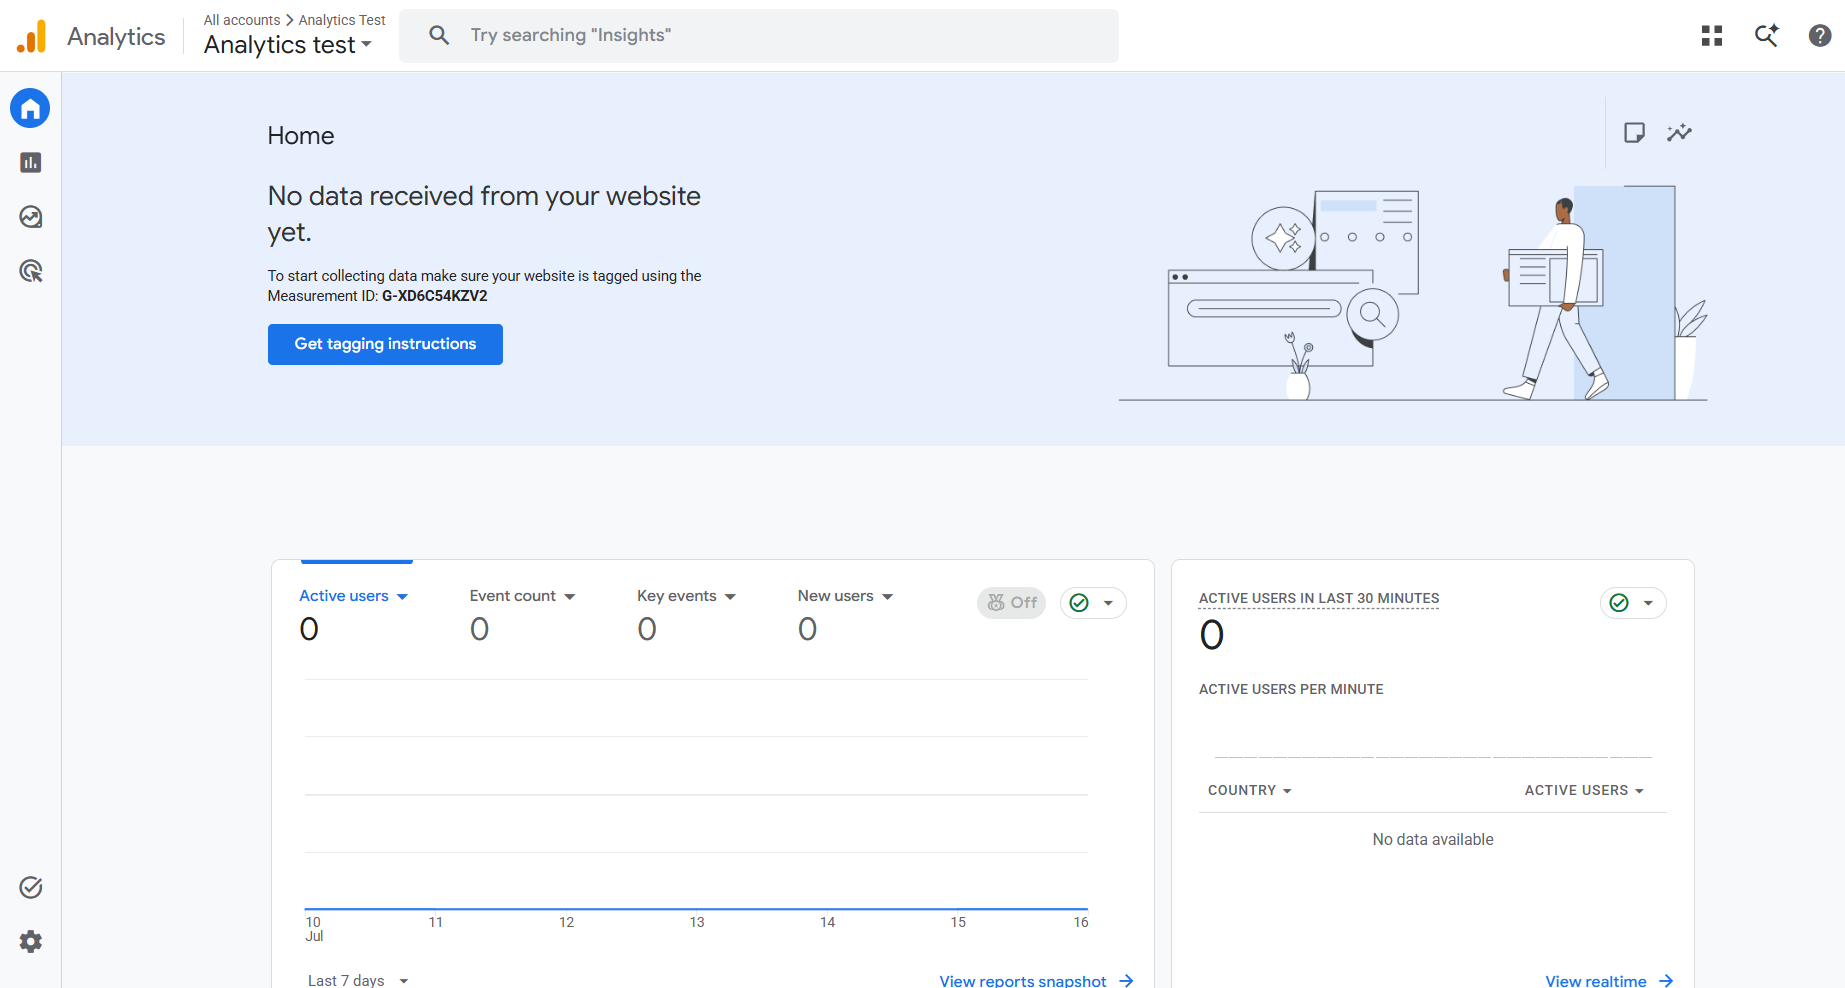Open the Help question mark icon

1820,36
